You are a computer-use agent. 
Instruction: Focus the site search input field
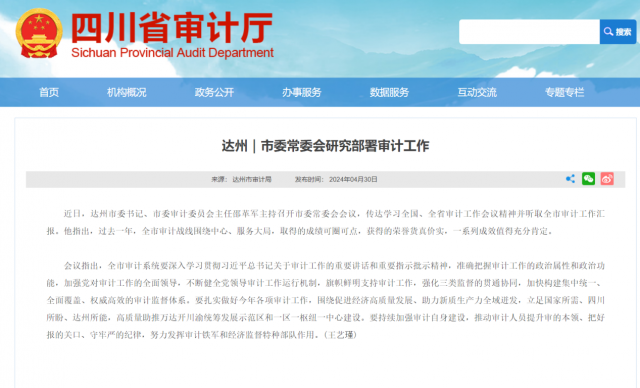tap(529, 31)
